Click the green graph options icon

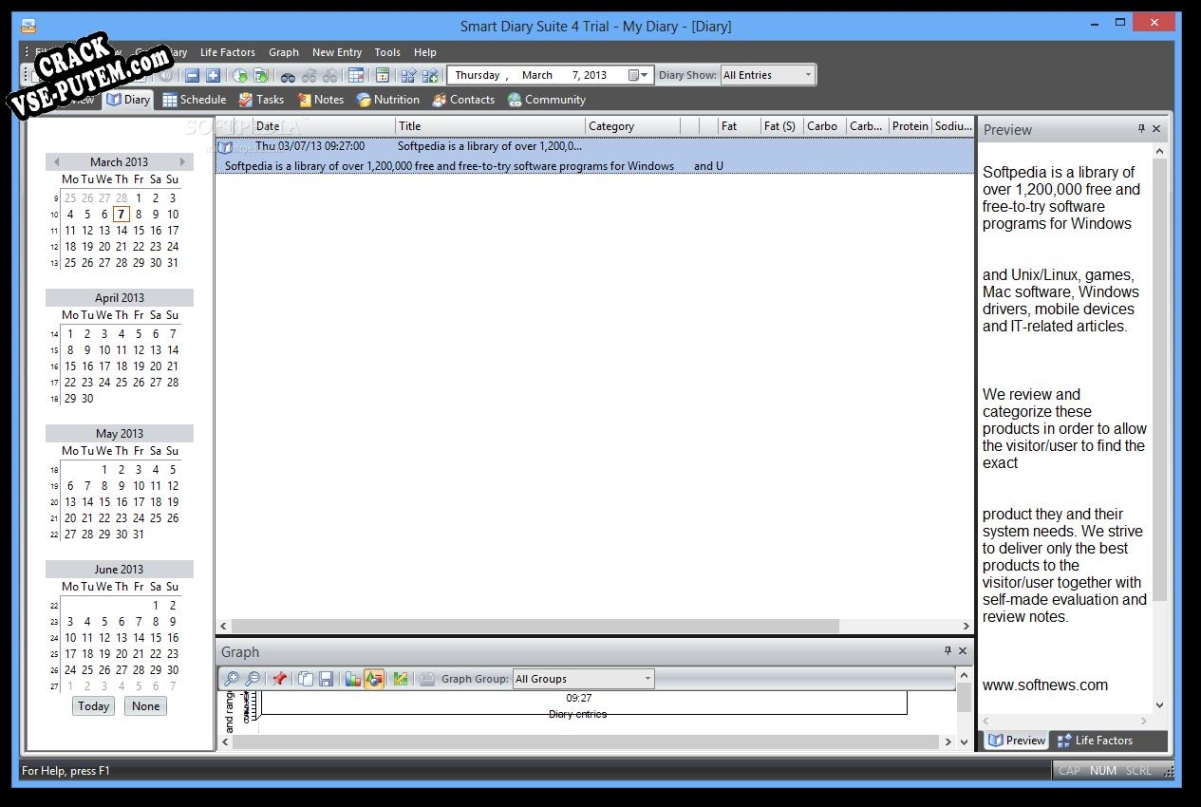click(401, 679)
